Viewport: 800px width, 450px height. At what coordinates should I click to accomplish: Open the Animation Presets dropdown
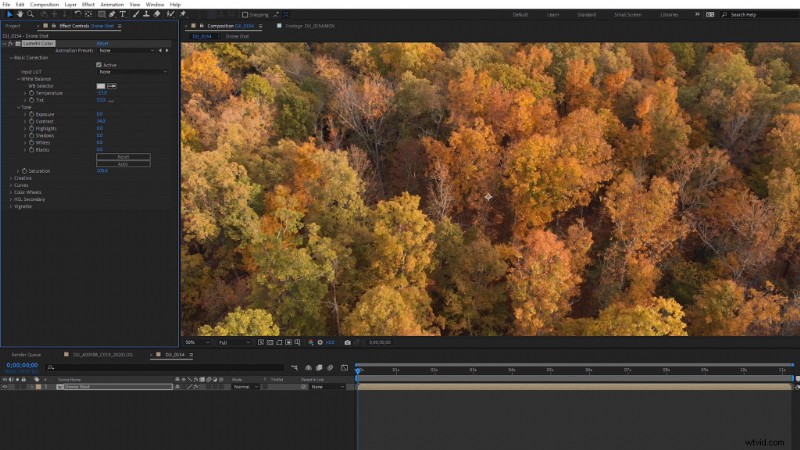[x=127, y=51]
